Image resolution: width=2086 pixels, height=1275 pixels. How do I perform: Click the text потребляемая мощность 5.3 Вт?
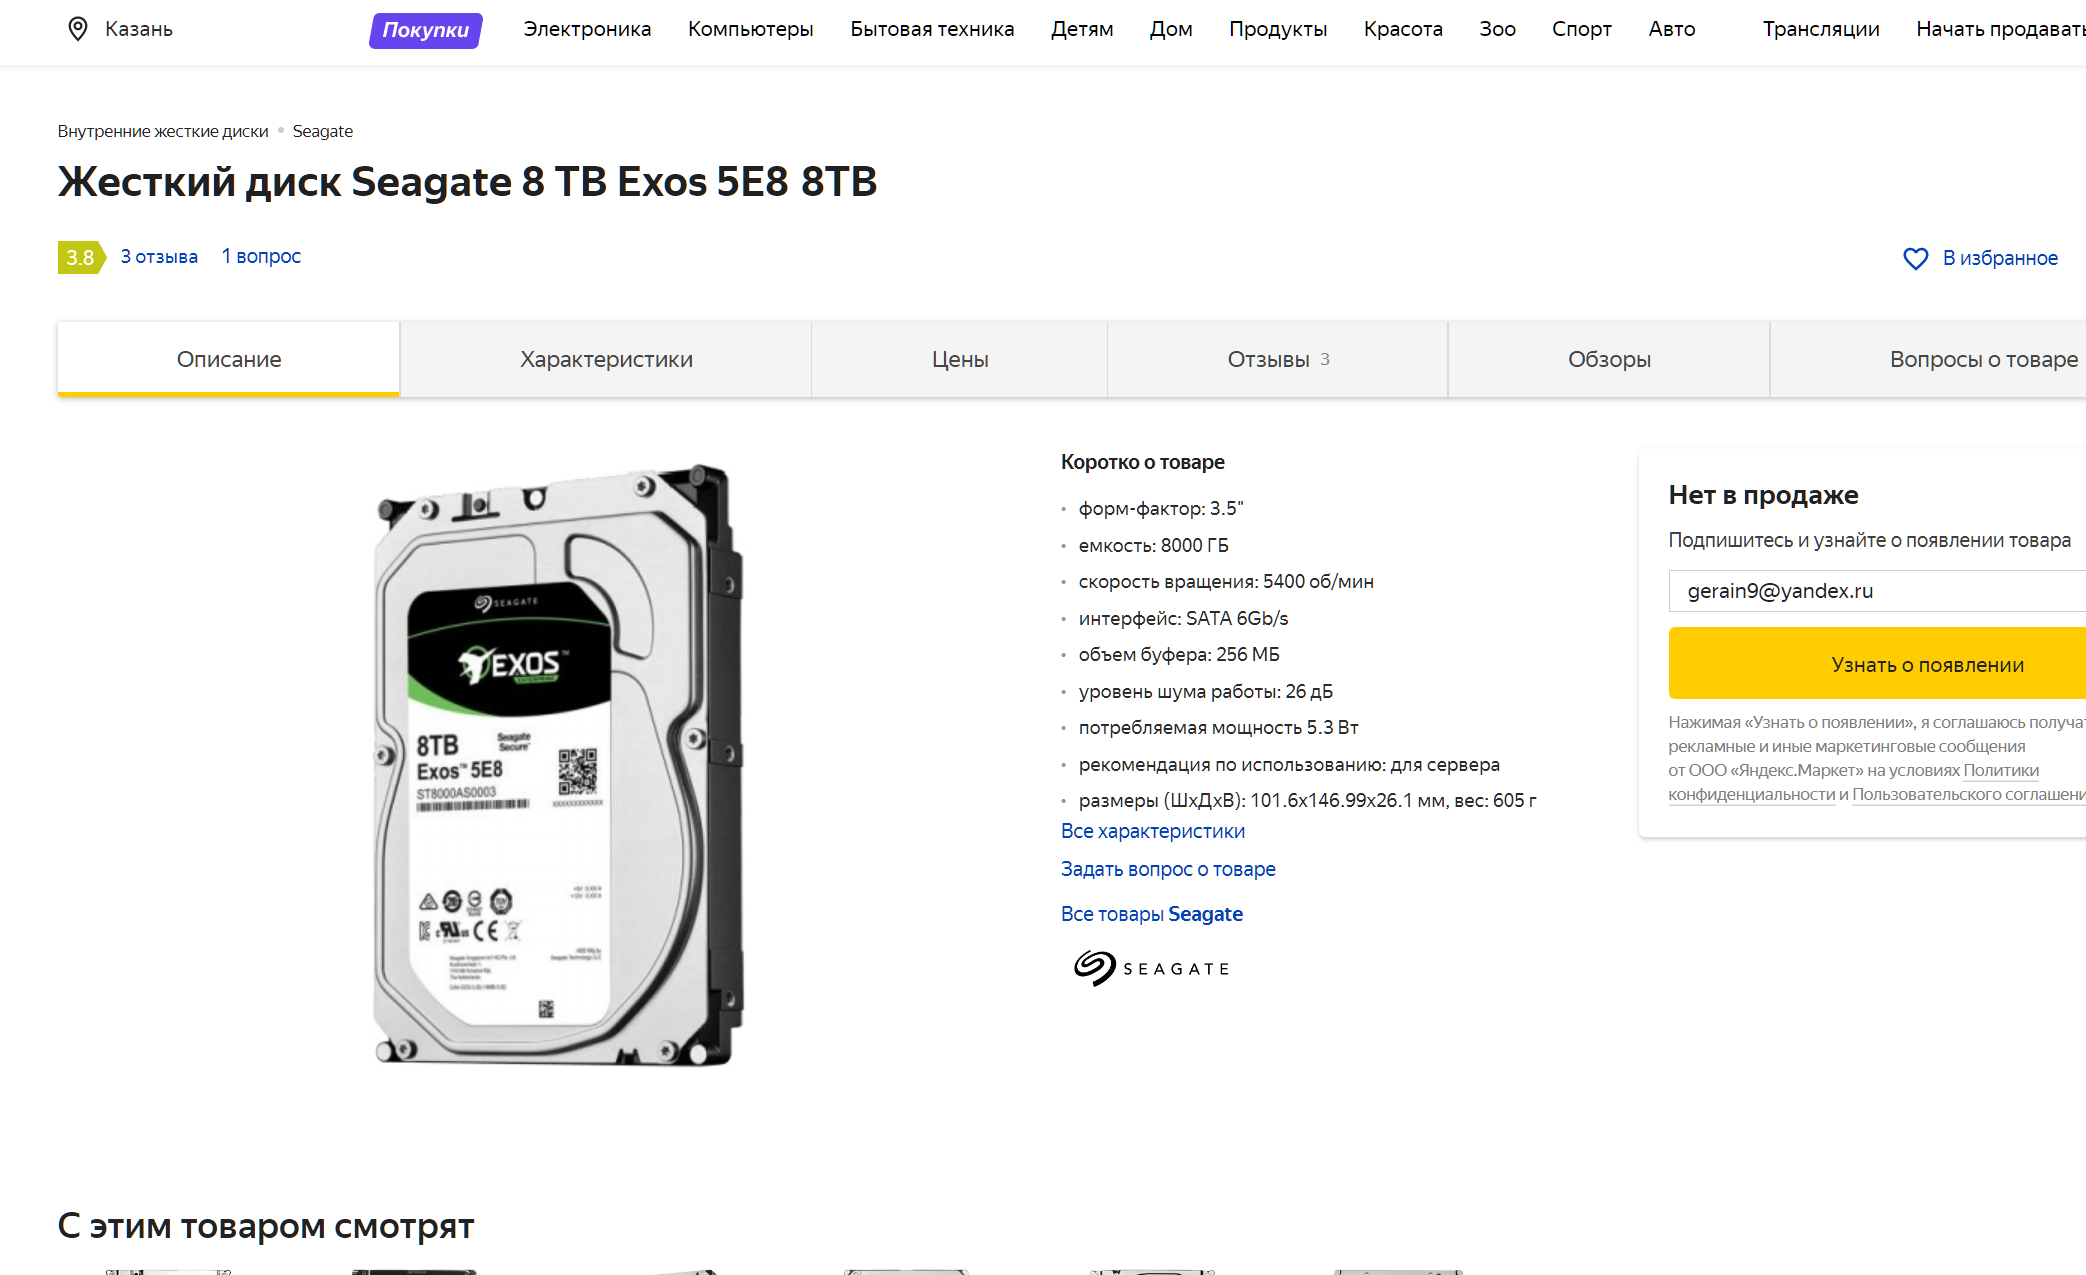tap(1218, 727)
